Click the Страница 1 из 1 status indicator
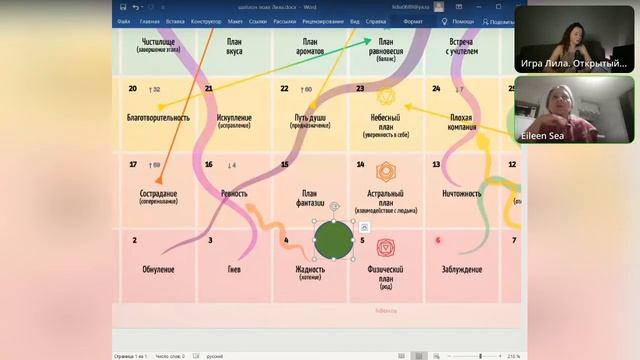Image resolution: width=640 pixels, height=360 pixels. (x=130, y=356)
